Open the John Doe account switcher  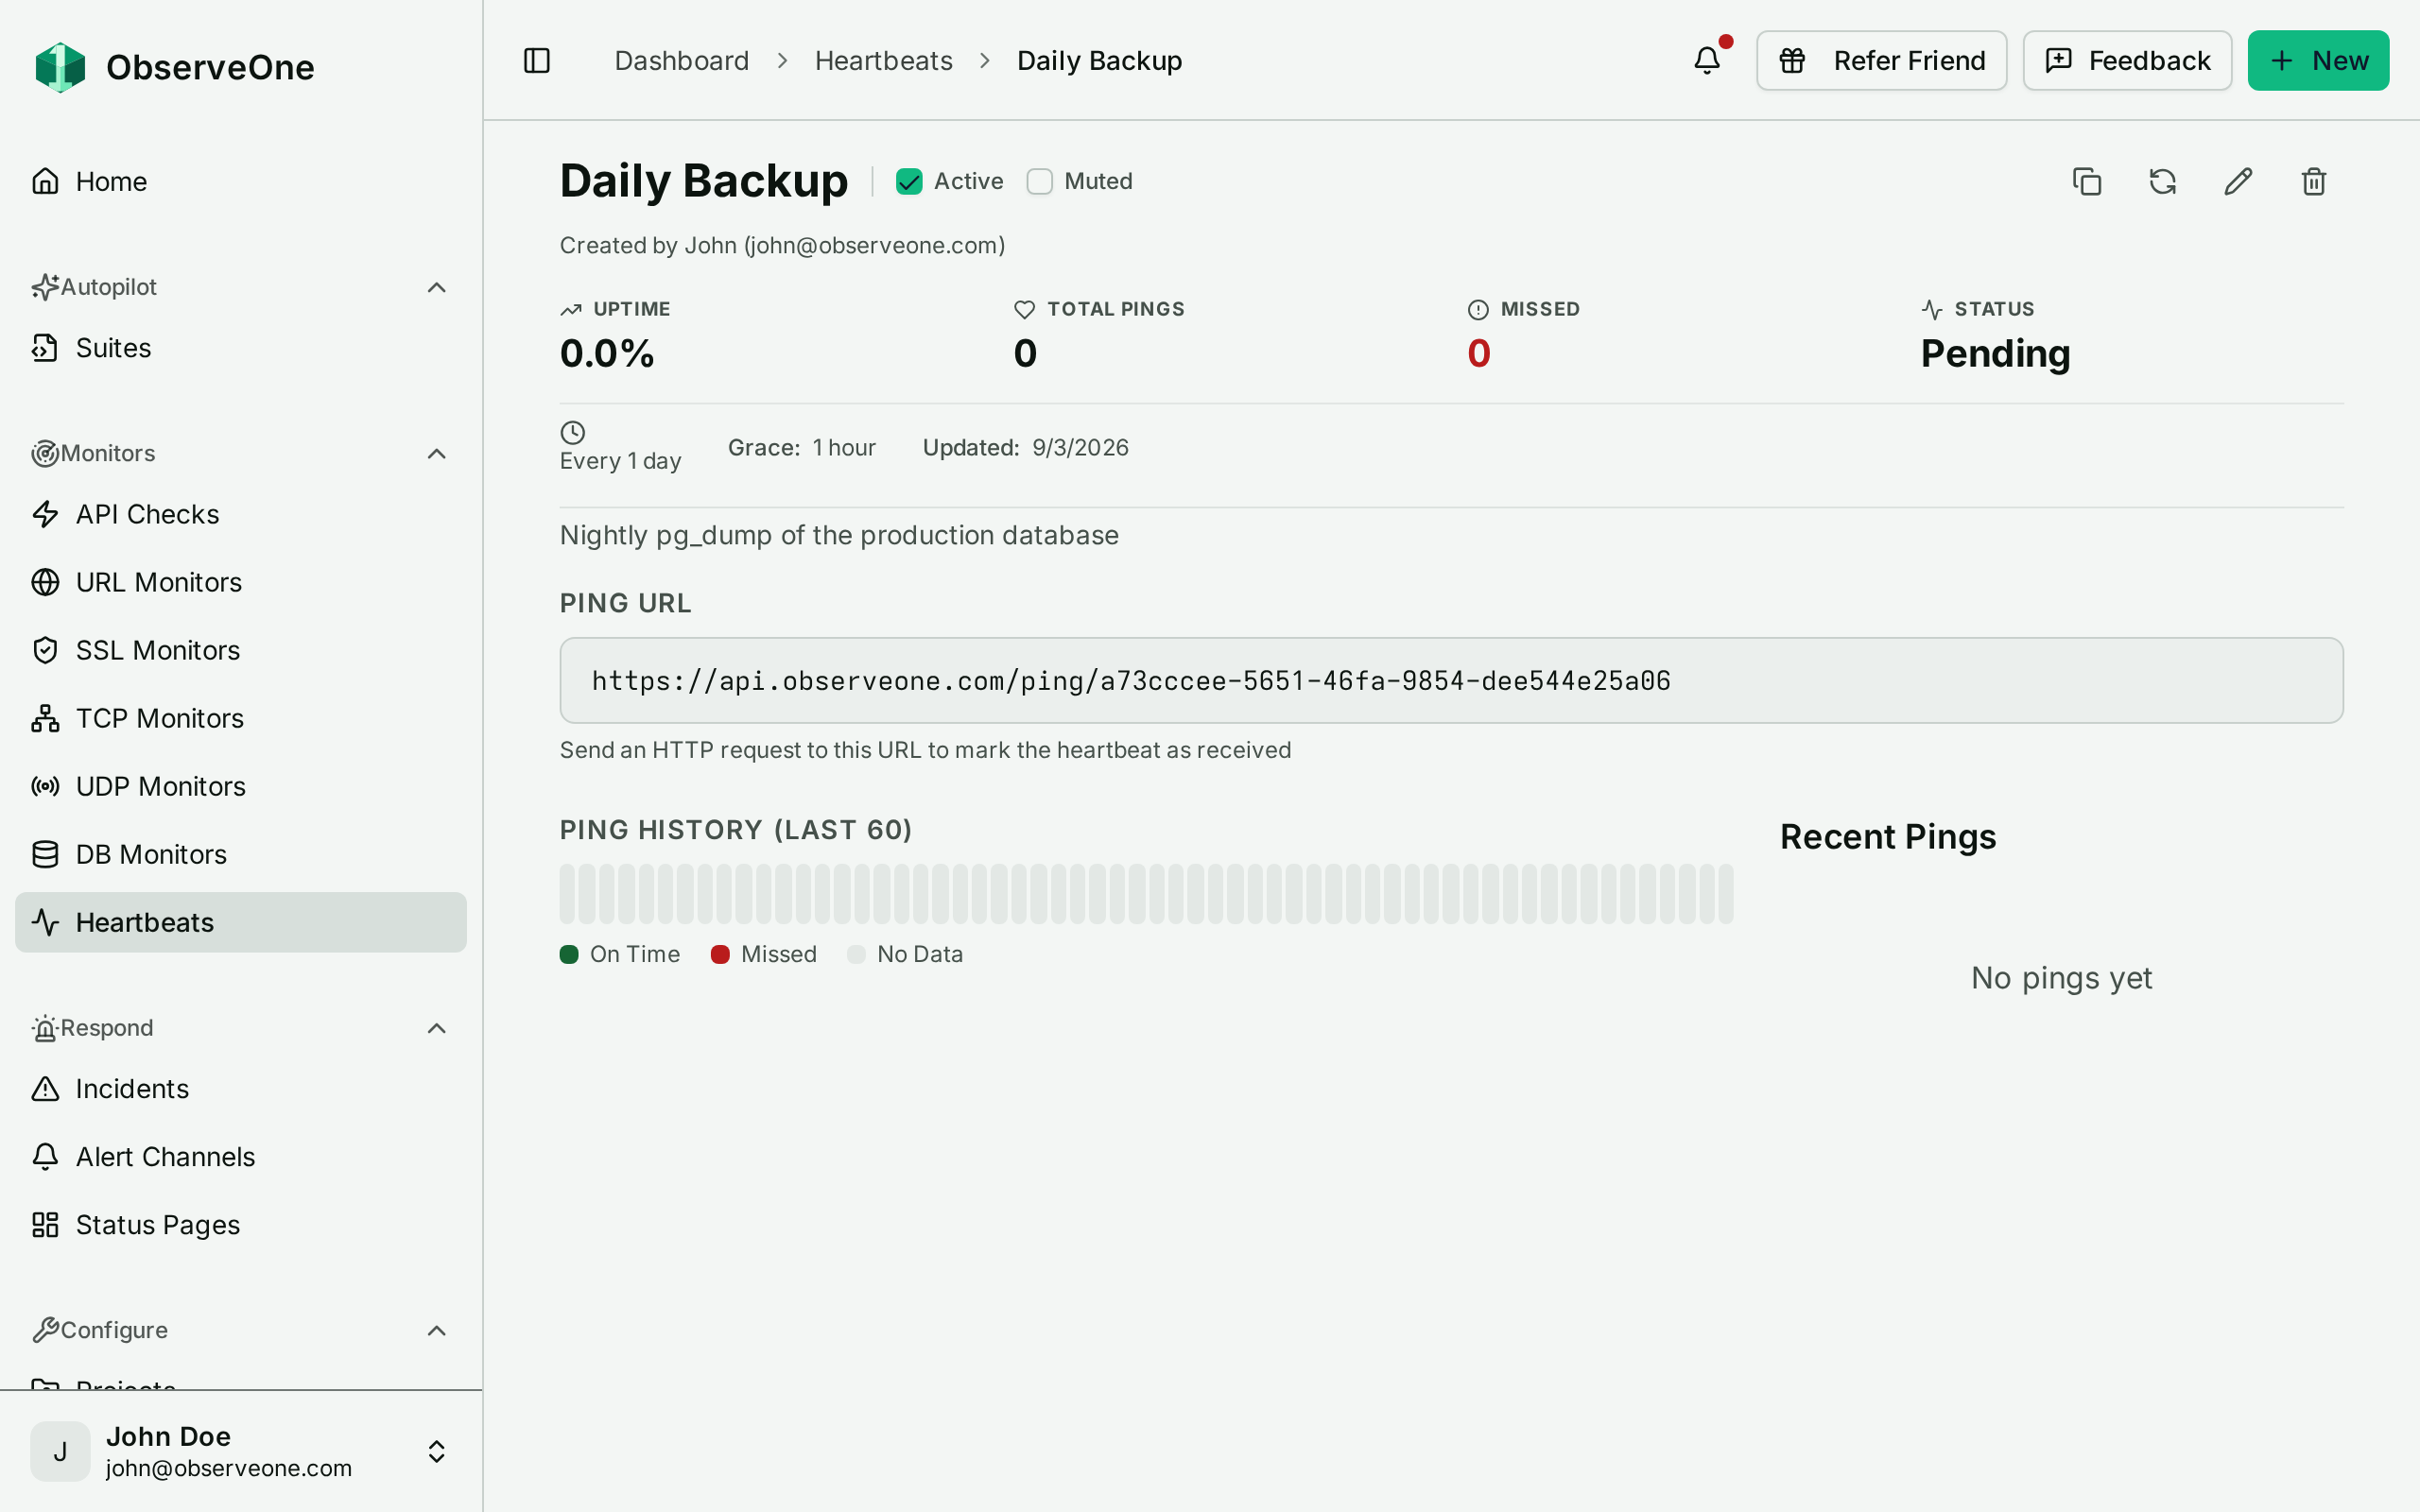[x=241, y=1451]
